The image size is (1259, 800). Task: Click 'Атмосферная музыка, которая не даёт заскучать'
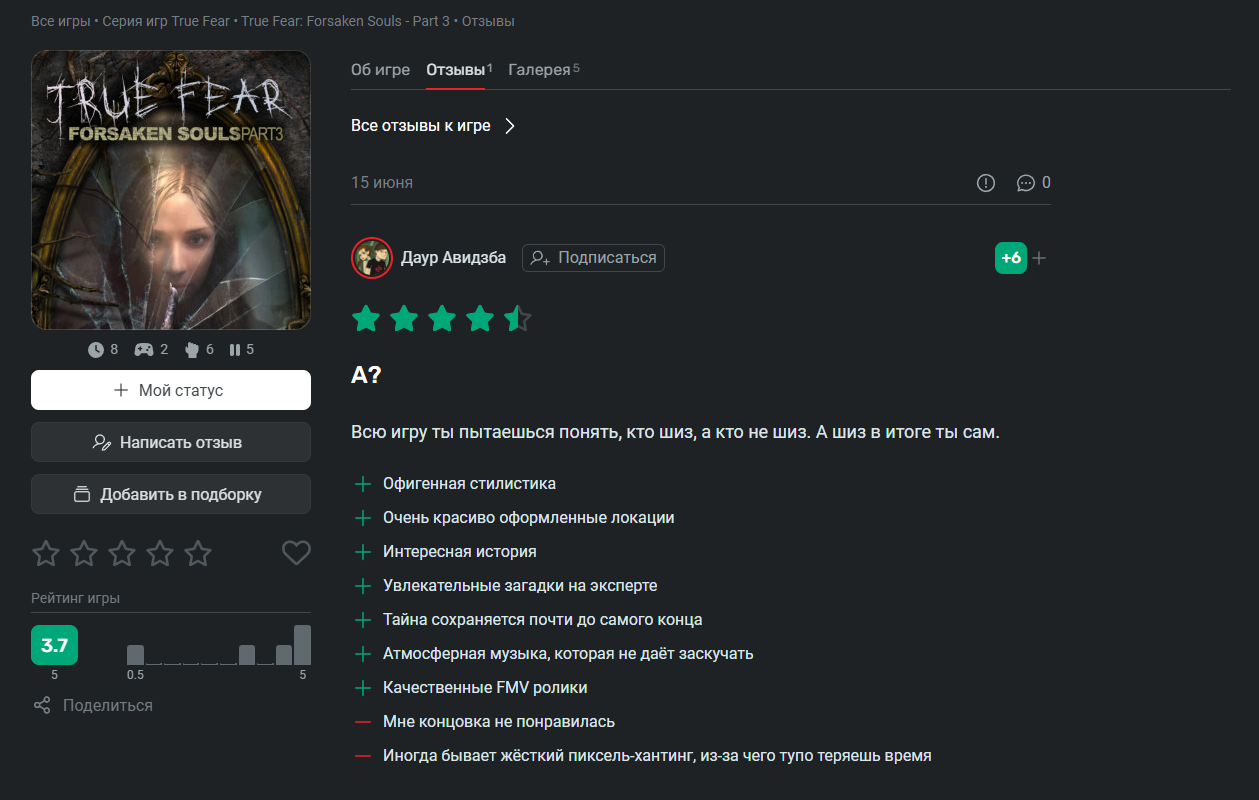[568, 654]
